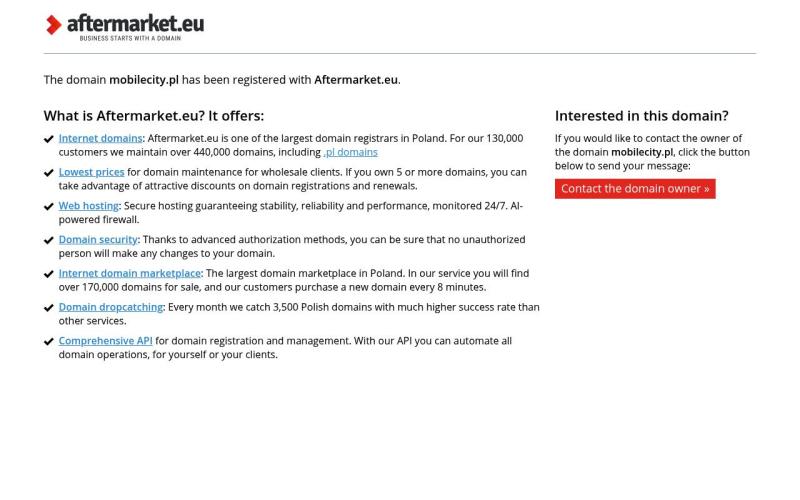The width and height of the screenshot is (800, 500).
Task: Click the Aftermarket.eu logo
Action: tap(124, 25)
